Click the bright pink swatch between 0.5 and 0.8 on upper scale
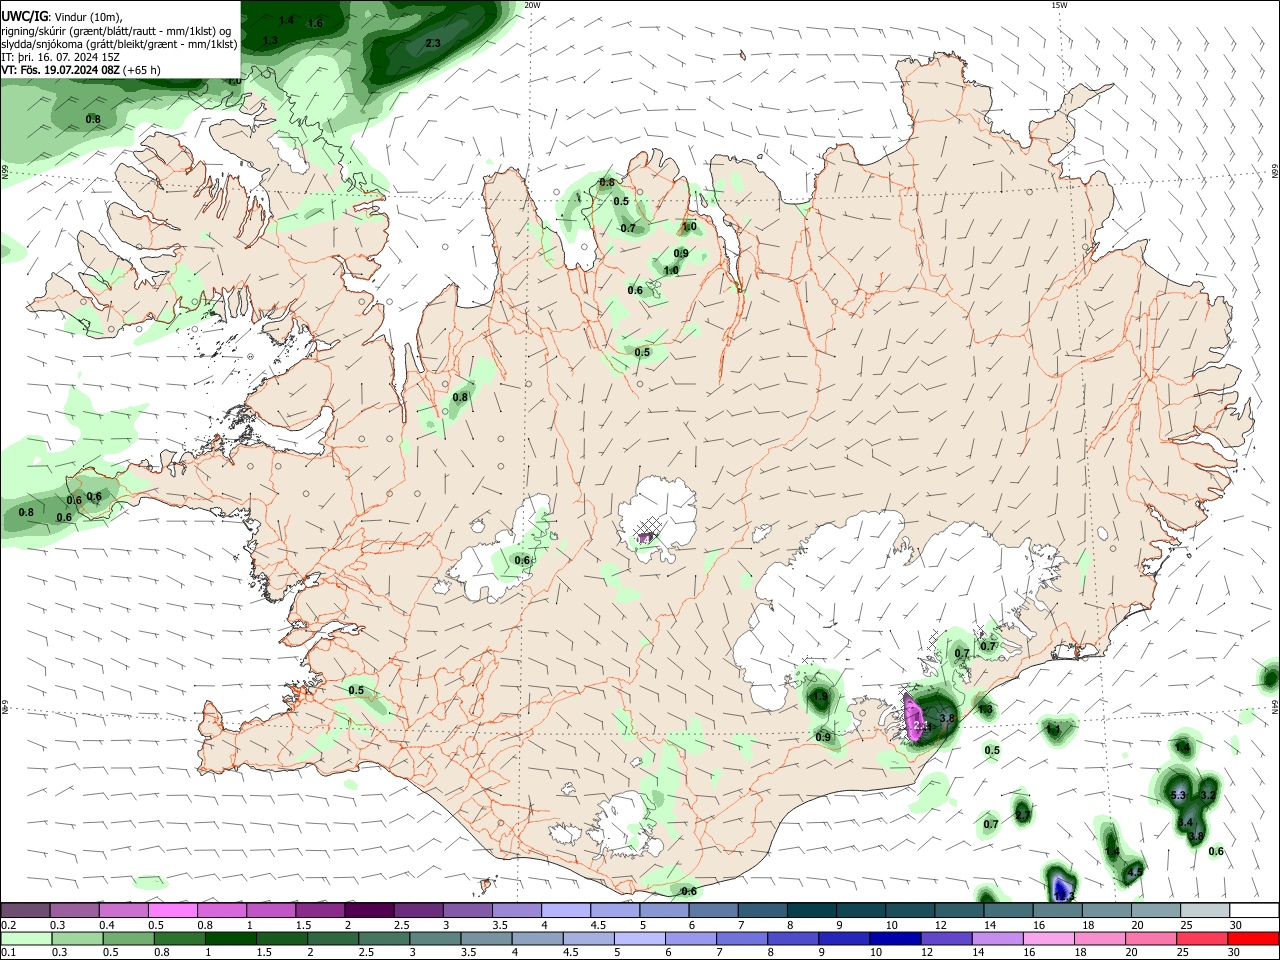The image size is (1280, 960). click(171, 910)
